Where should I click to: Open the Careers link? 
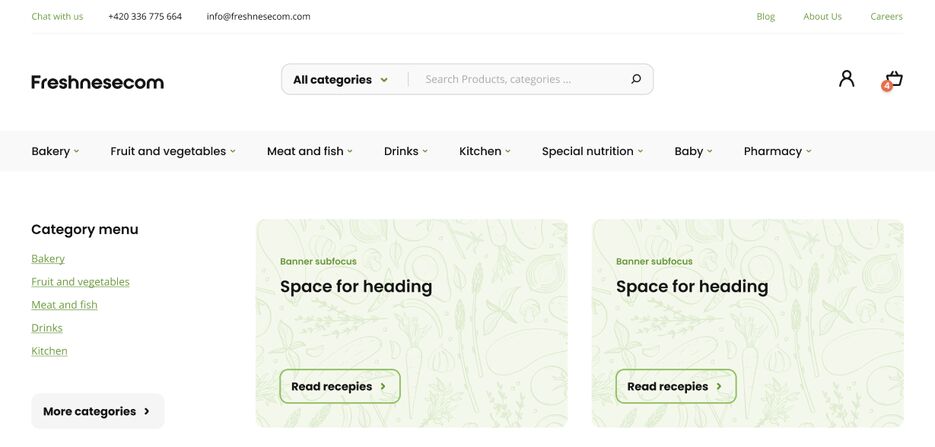(886, 17)
